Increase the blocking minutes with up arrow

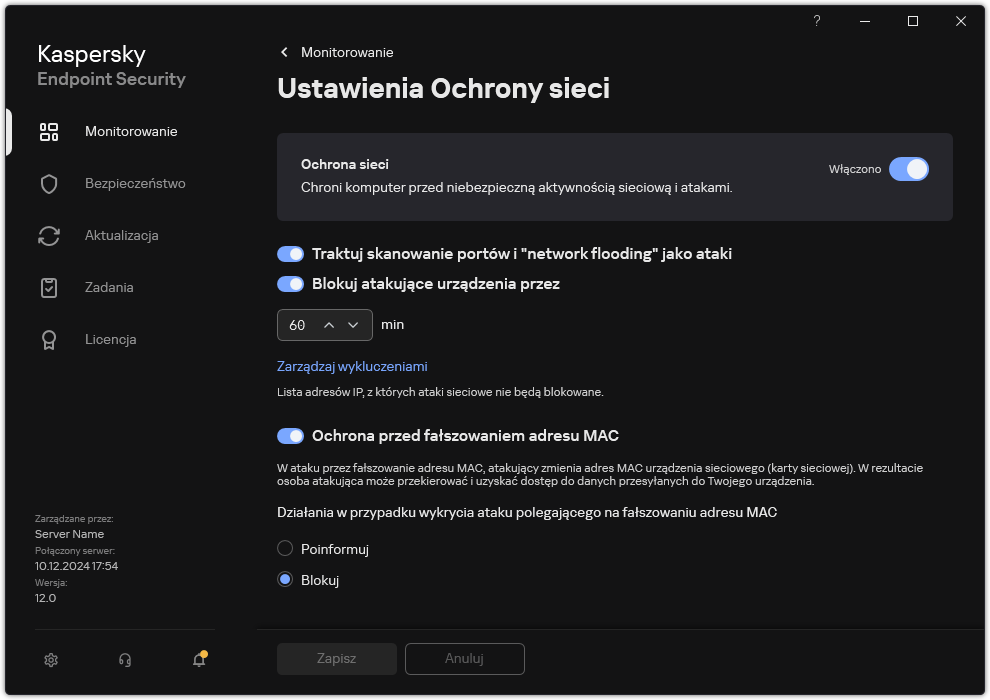coord(329,325)
